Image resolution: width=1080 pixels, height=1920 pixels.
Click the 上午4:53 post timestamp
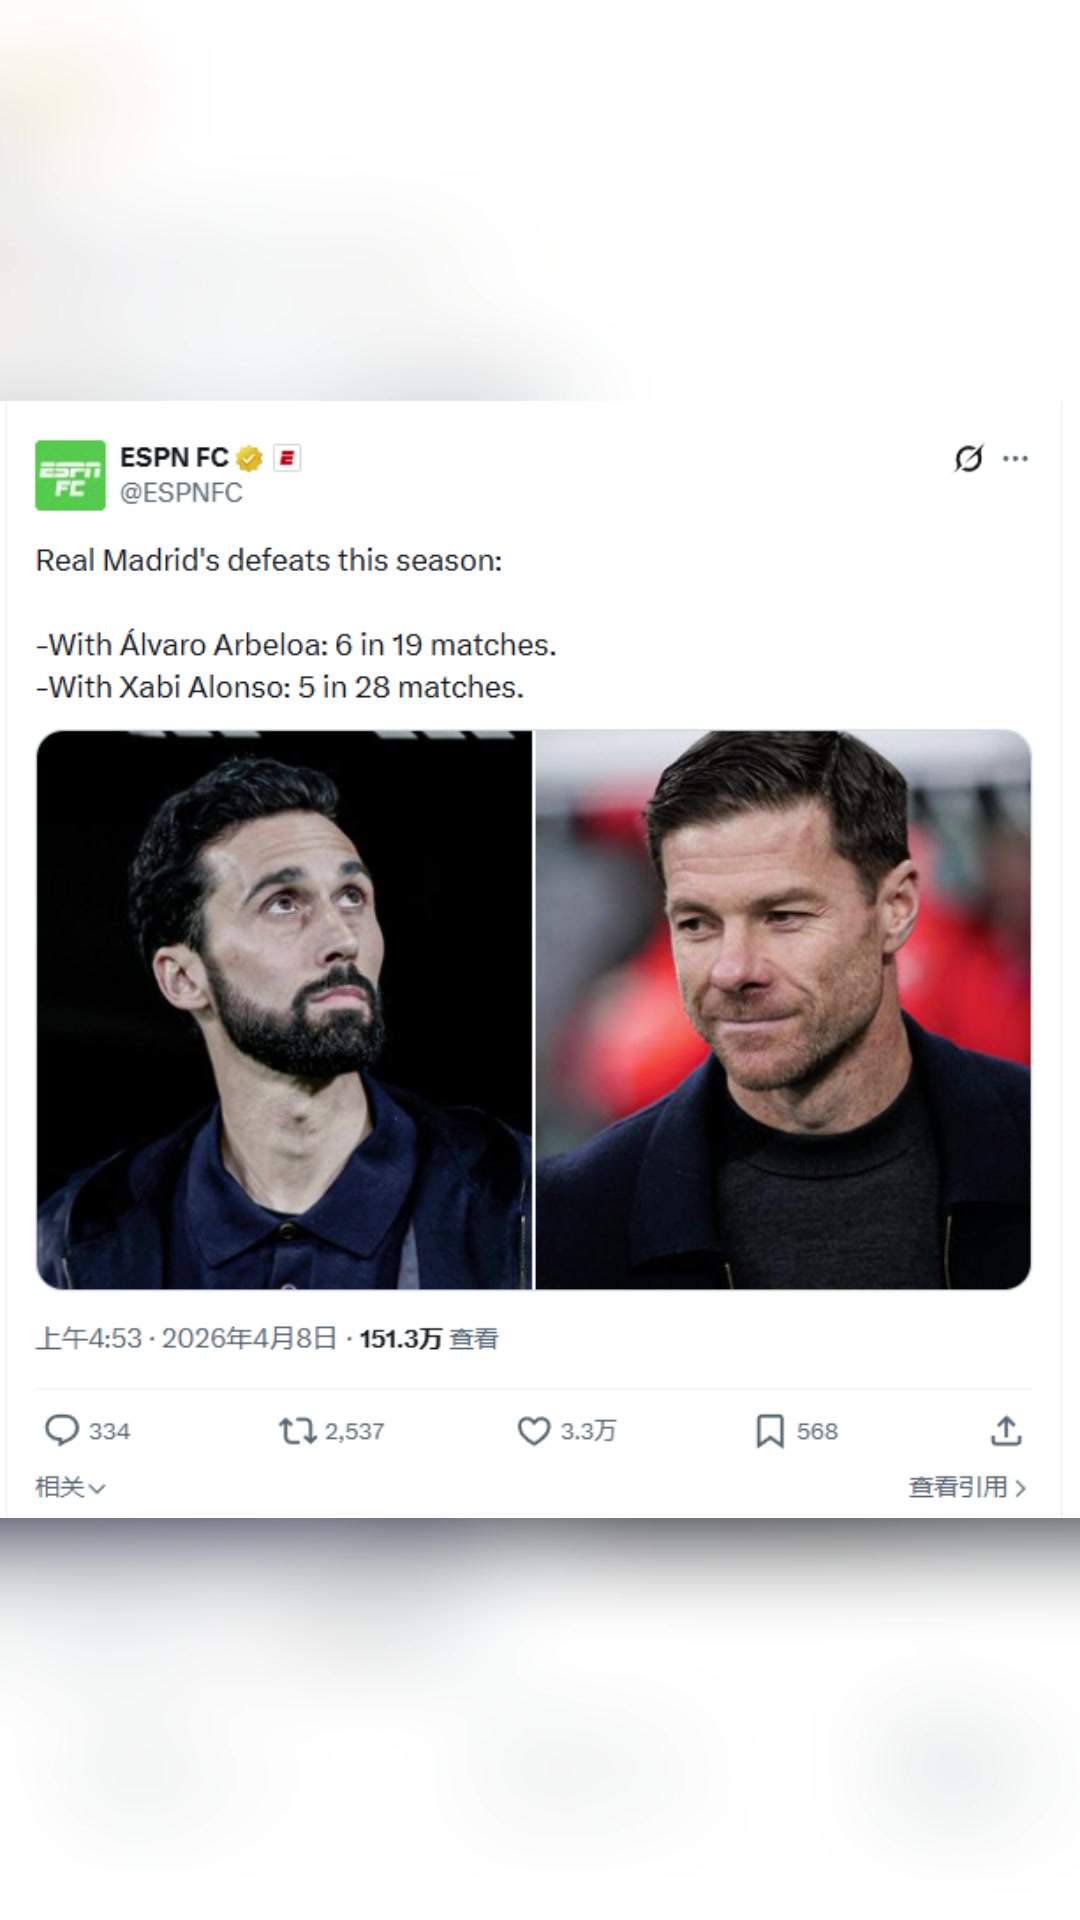click(88, 1338)
